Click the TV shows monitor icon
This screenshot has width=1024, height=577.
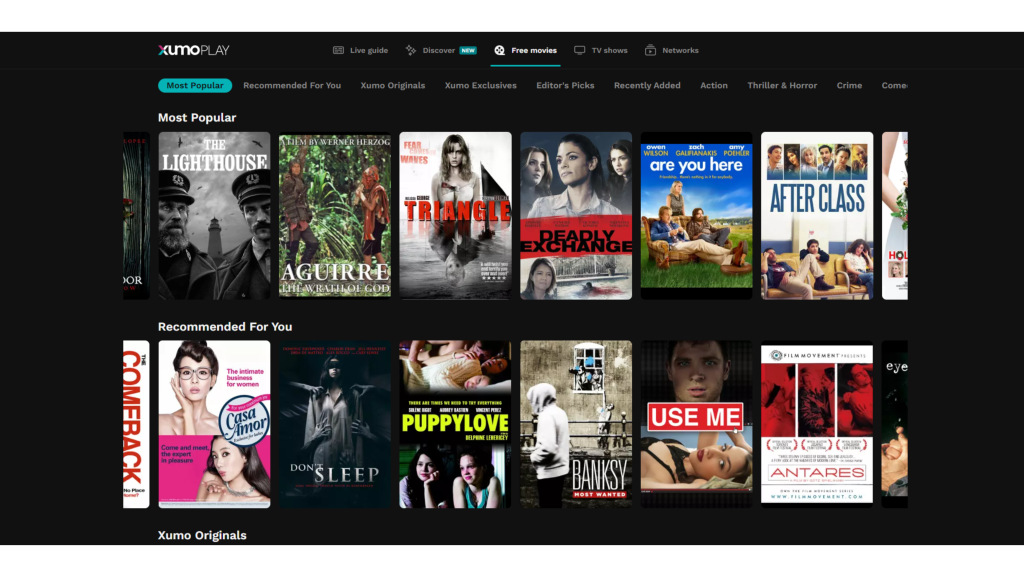pyautogui.click(x=579, y=50)
